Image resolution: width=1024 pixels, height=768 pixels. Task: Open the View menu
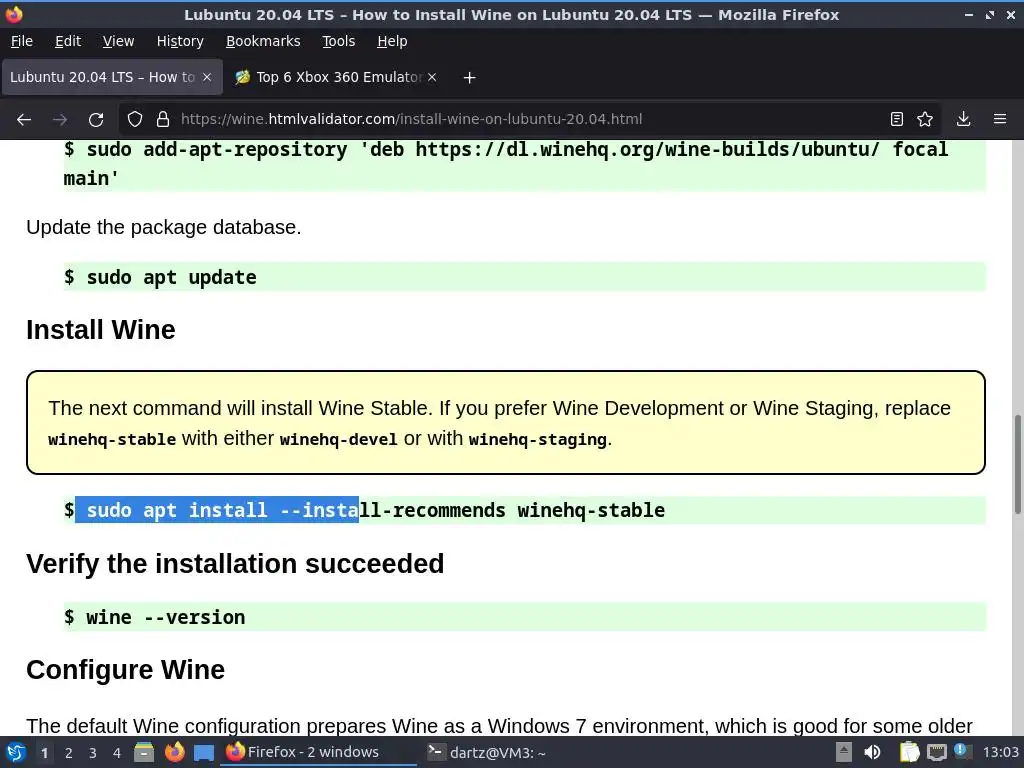118,41
